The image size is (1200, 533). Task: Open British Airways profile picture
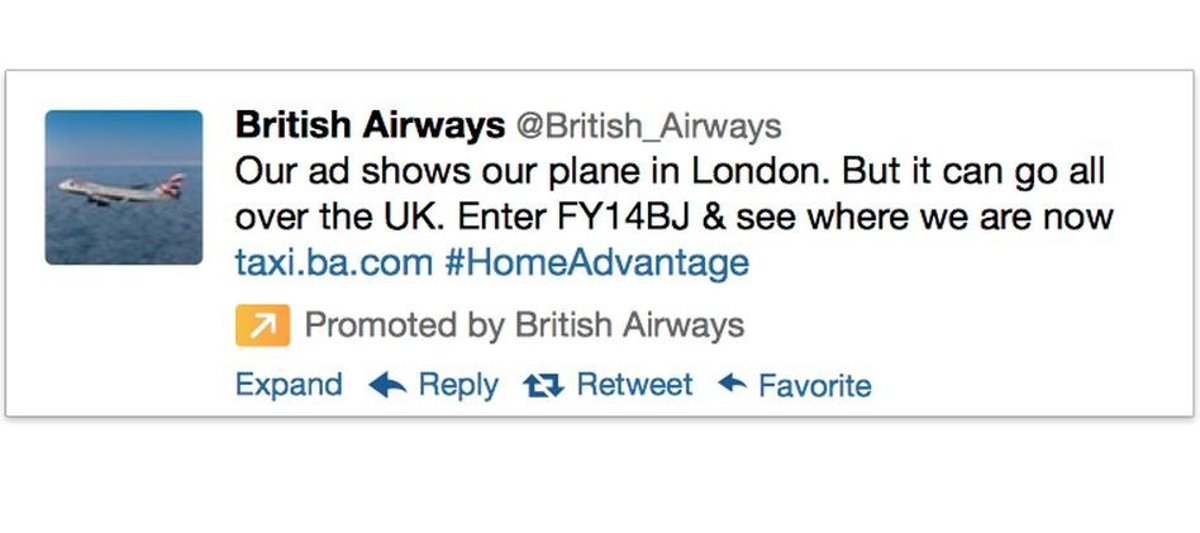coord(124,187)
